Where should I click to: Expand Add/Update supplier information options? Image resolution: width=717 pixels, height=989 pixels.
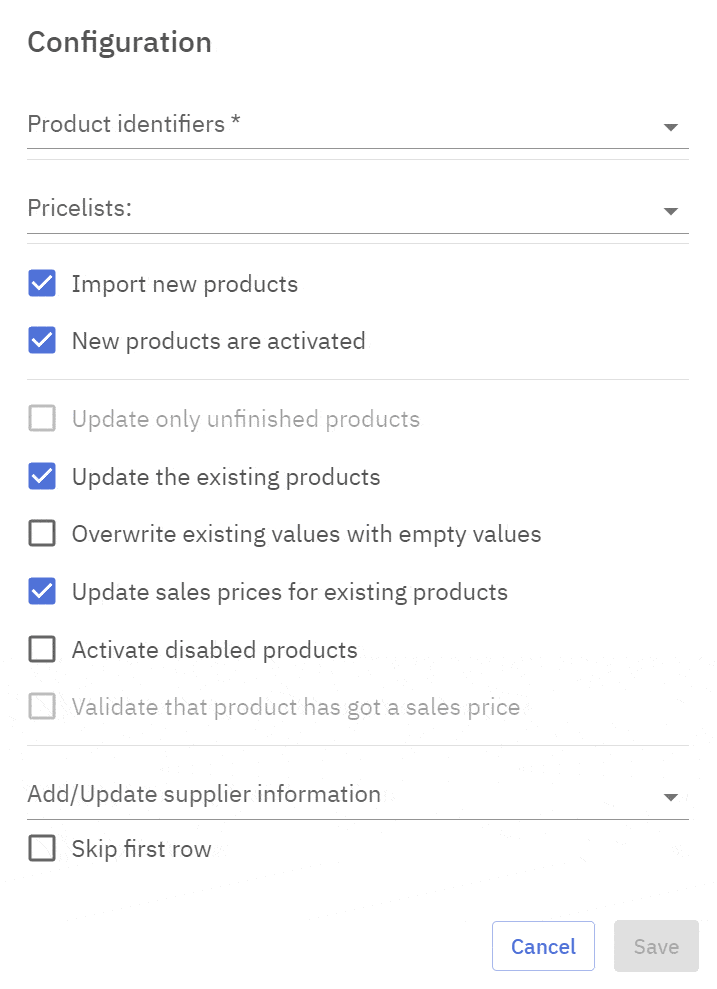340,795
